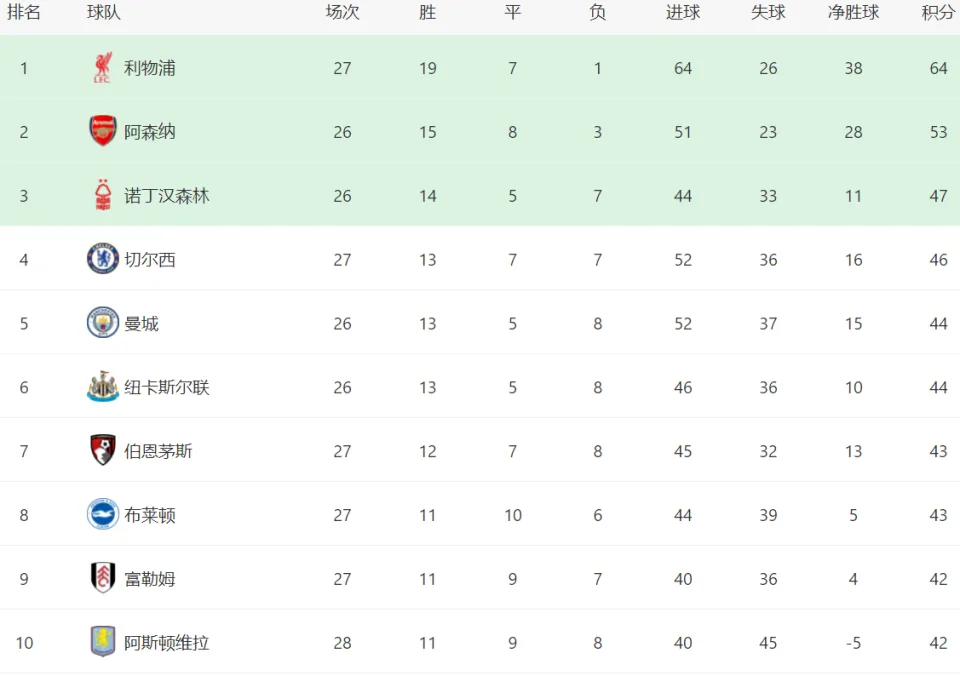Click the Bournemouth crest icon
This screenshot has width=960, height=676.
point(103,451)
